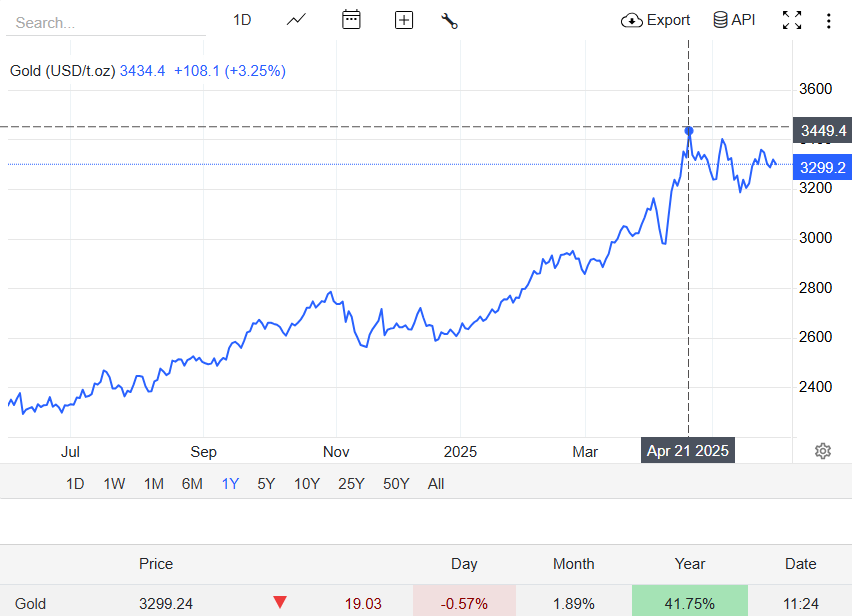Select the 6M range tab

coord(192,483)
